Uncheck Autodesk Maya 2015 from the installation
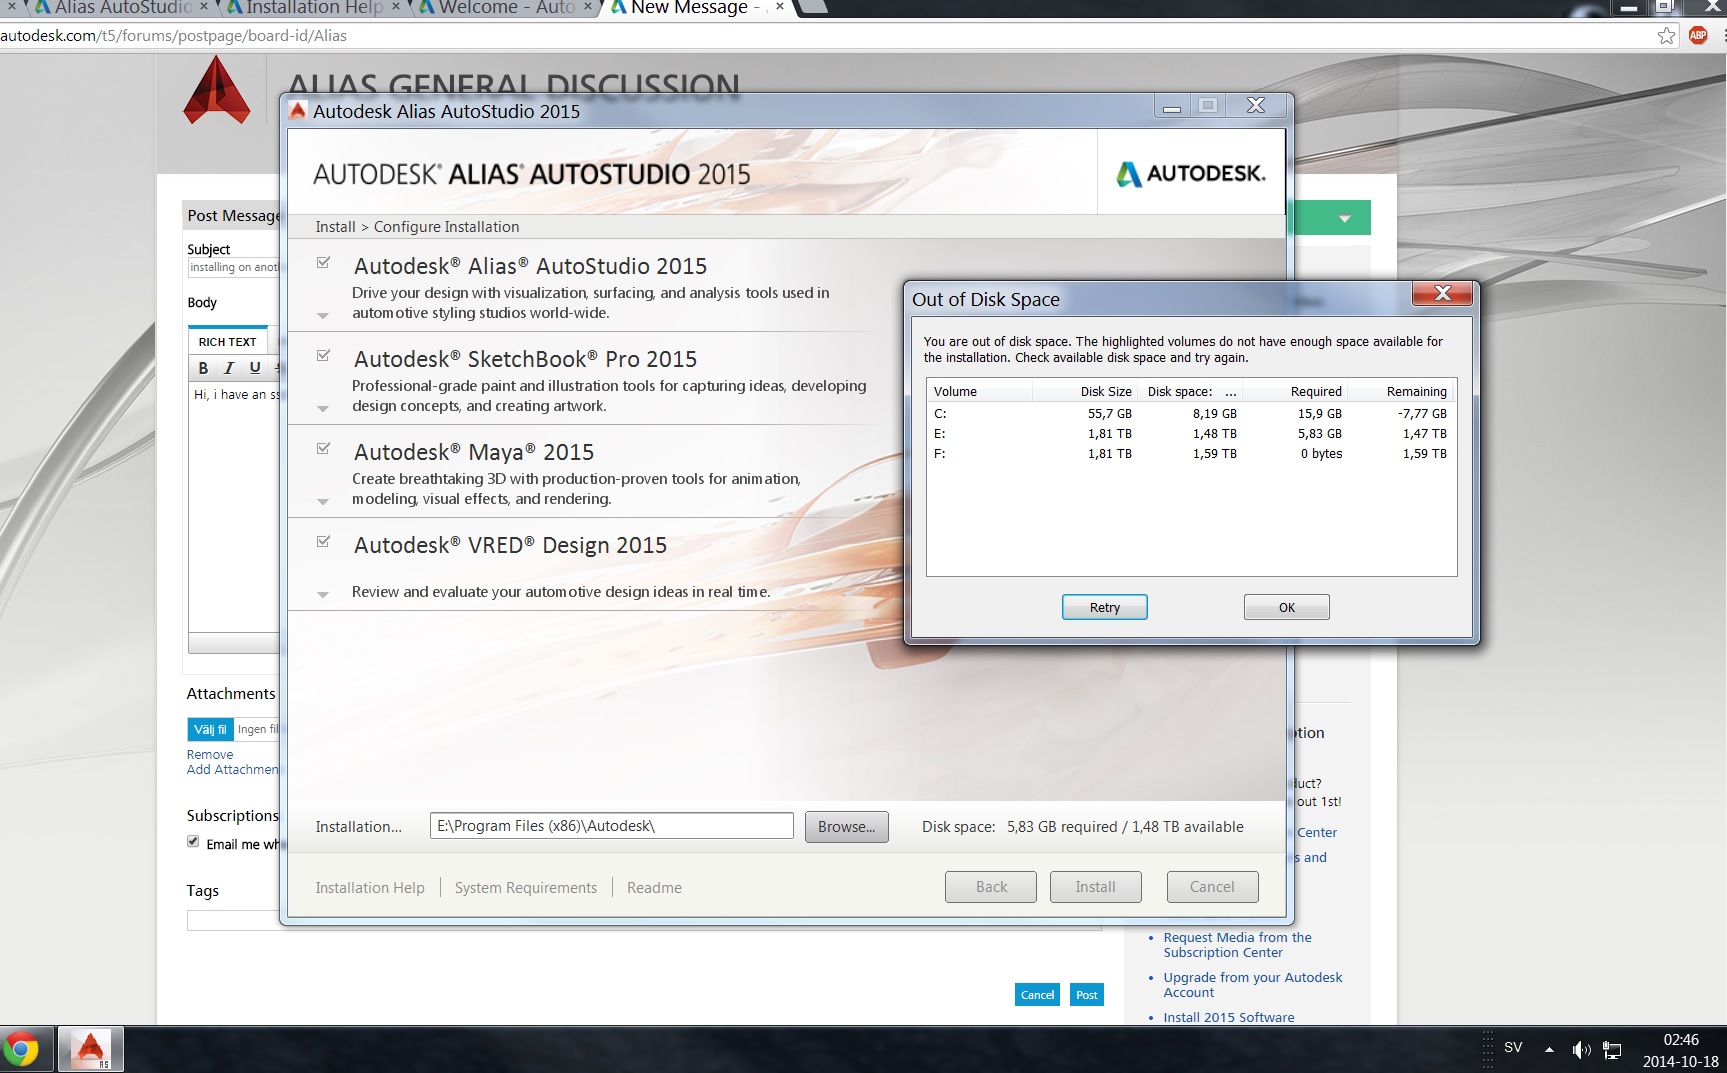The height and width of the screenshot is (1073, 1727). tap(323, 448)
